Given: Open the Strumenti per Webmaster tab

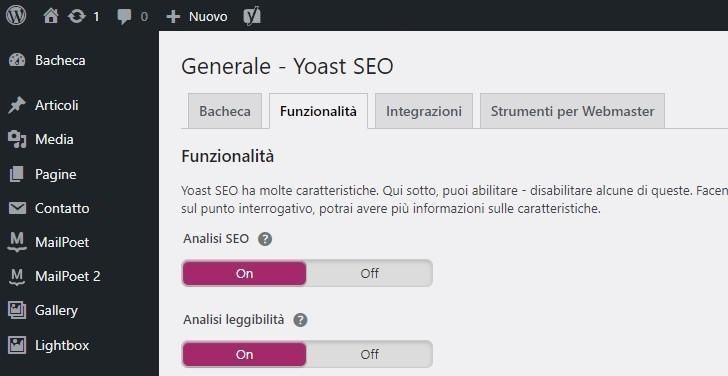Looking at the screenshot, I should [572, 111].
